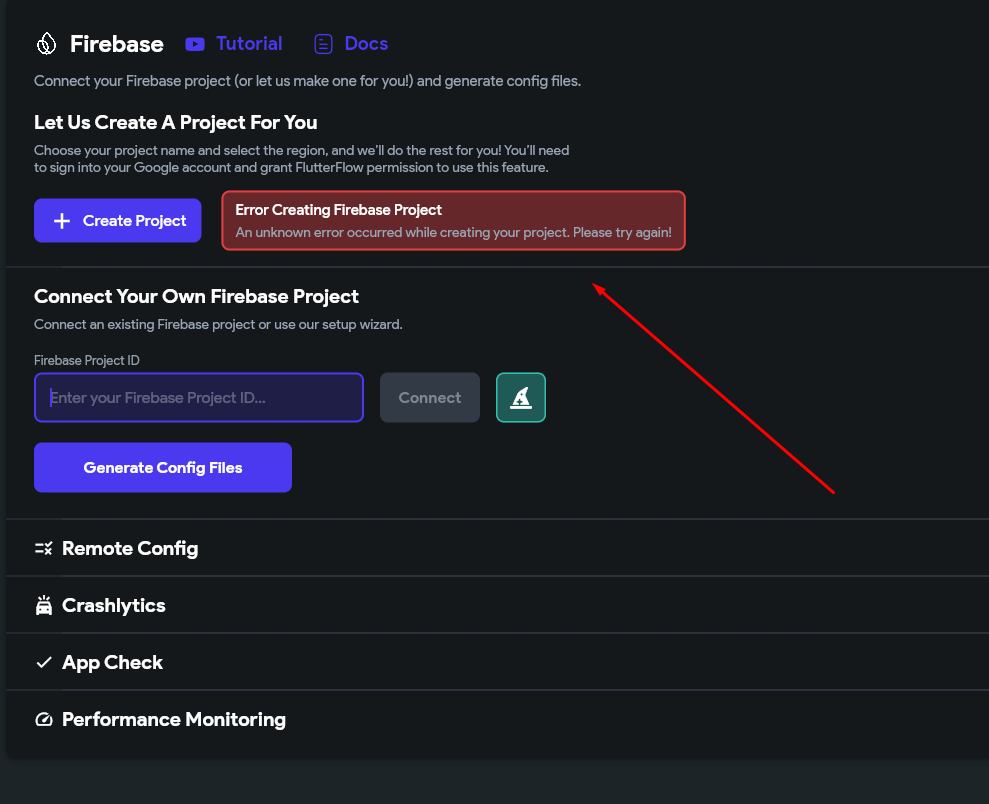Click the Remote Config list icon

[x=44, y=548]
